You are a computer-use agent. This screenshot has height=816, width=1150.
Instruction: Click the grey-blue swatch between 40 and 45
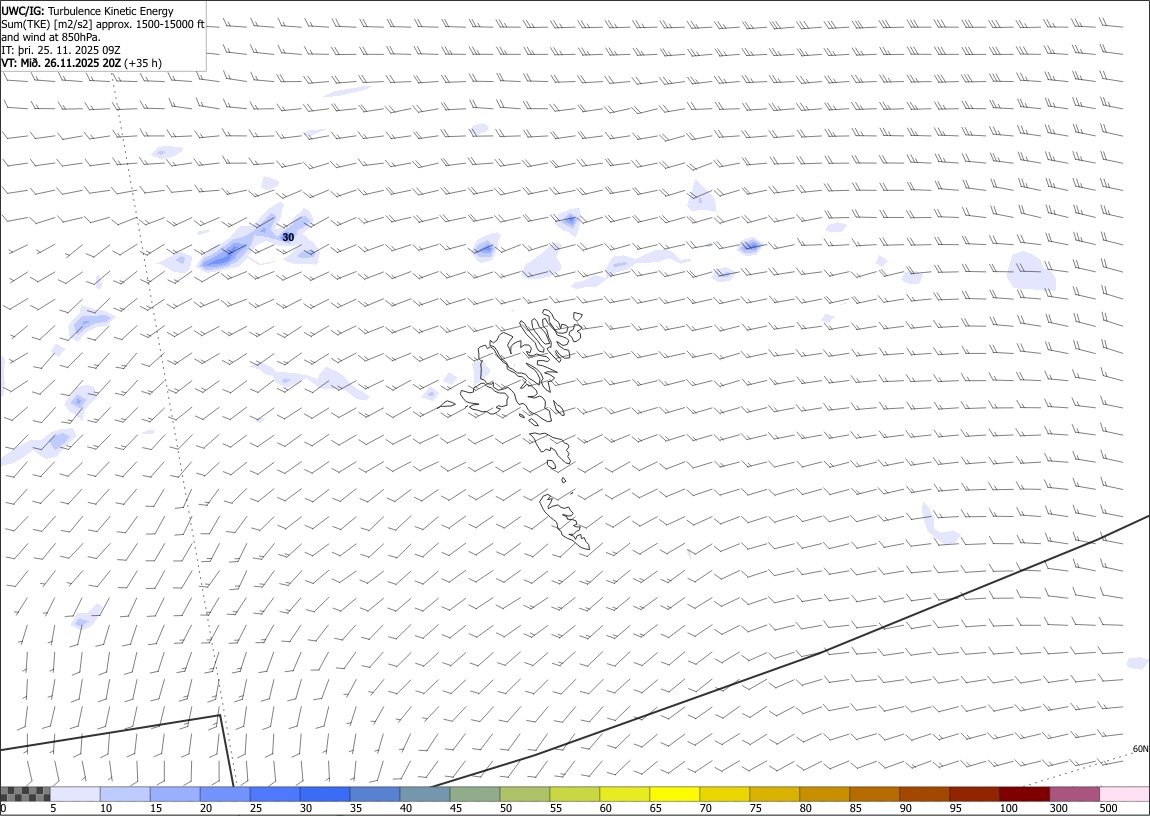[425, 794]
